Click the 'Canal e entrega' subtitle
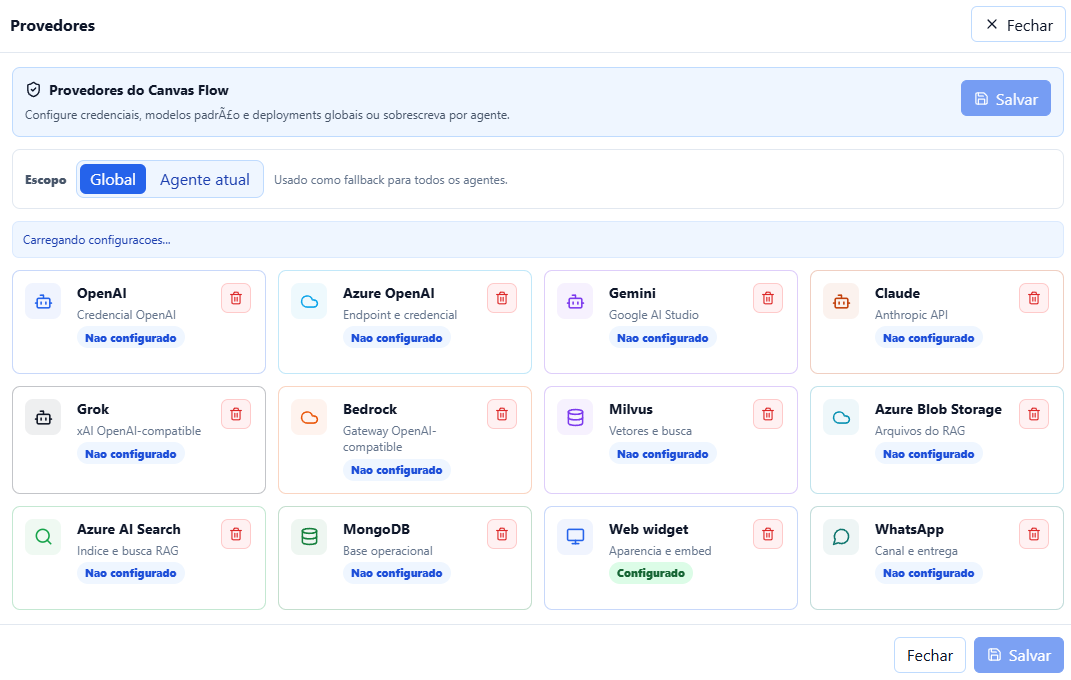The image size is (1071, 680). coord(916,551)
